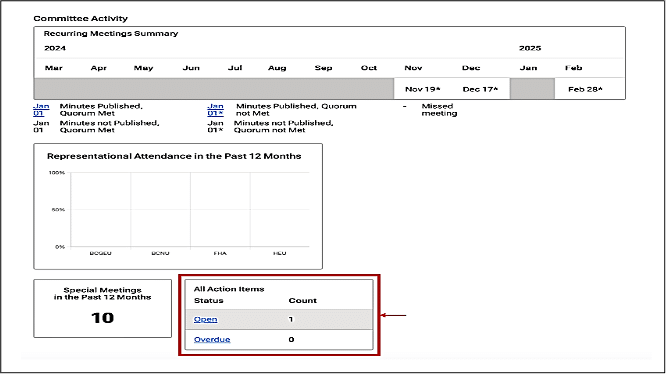The width and height of the screenshot is (666, 374).
Task: Click the Oct month header
Action: pyautogui.click(x=369, y=68)
